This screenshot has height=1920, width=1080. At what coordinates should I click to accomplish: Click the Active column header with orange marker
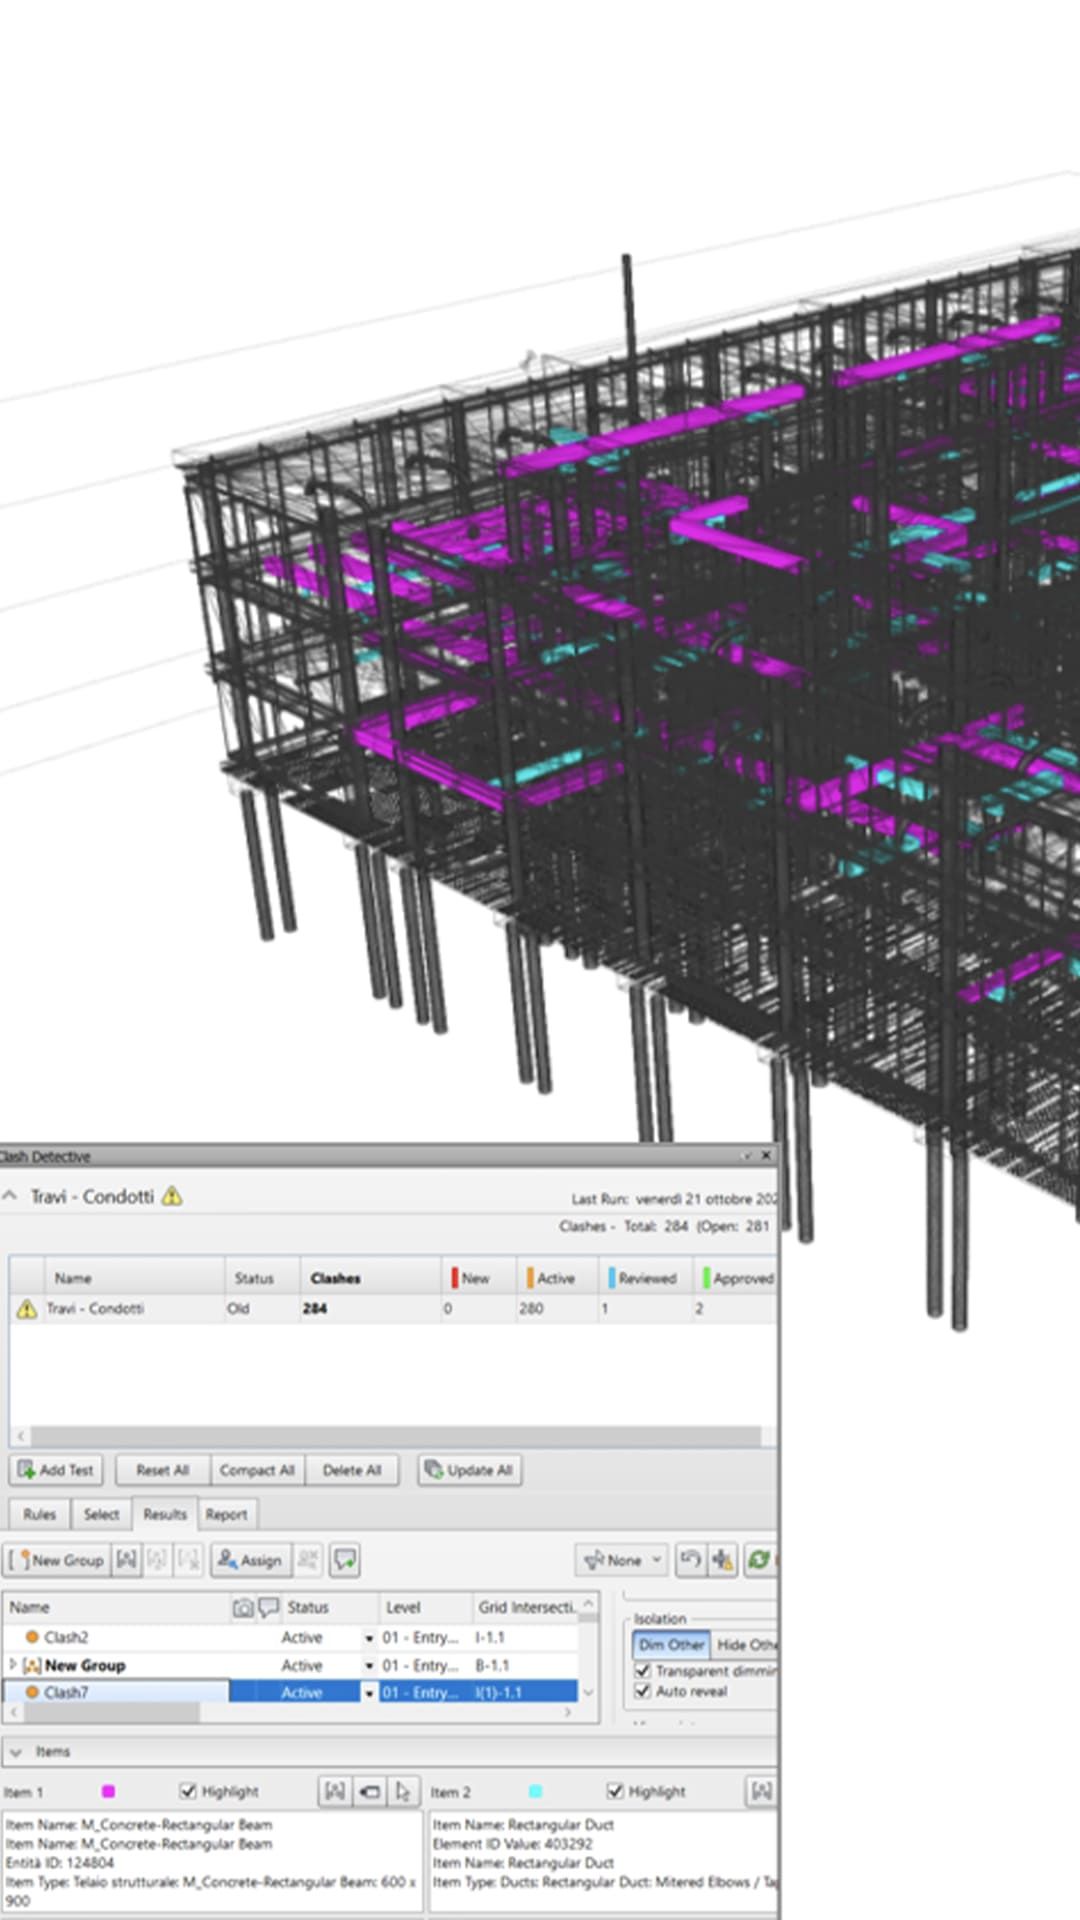pos(557,1278)
